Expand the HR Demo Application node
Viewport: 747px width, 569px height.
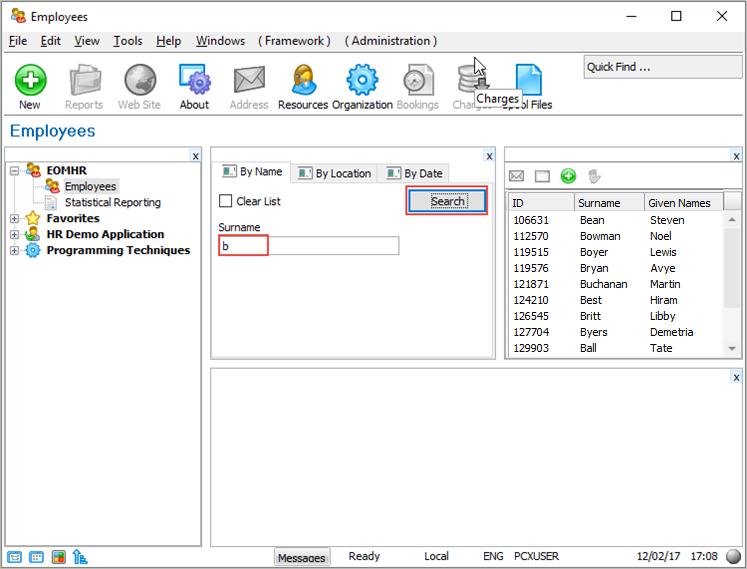point(14,234)
